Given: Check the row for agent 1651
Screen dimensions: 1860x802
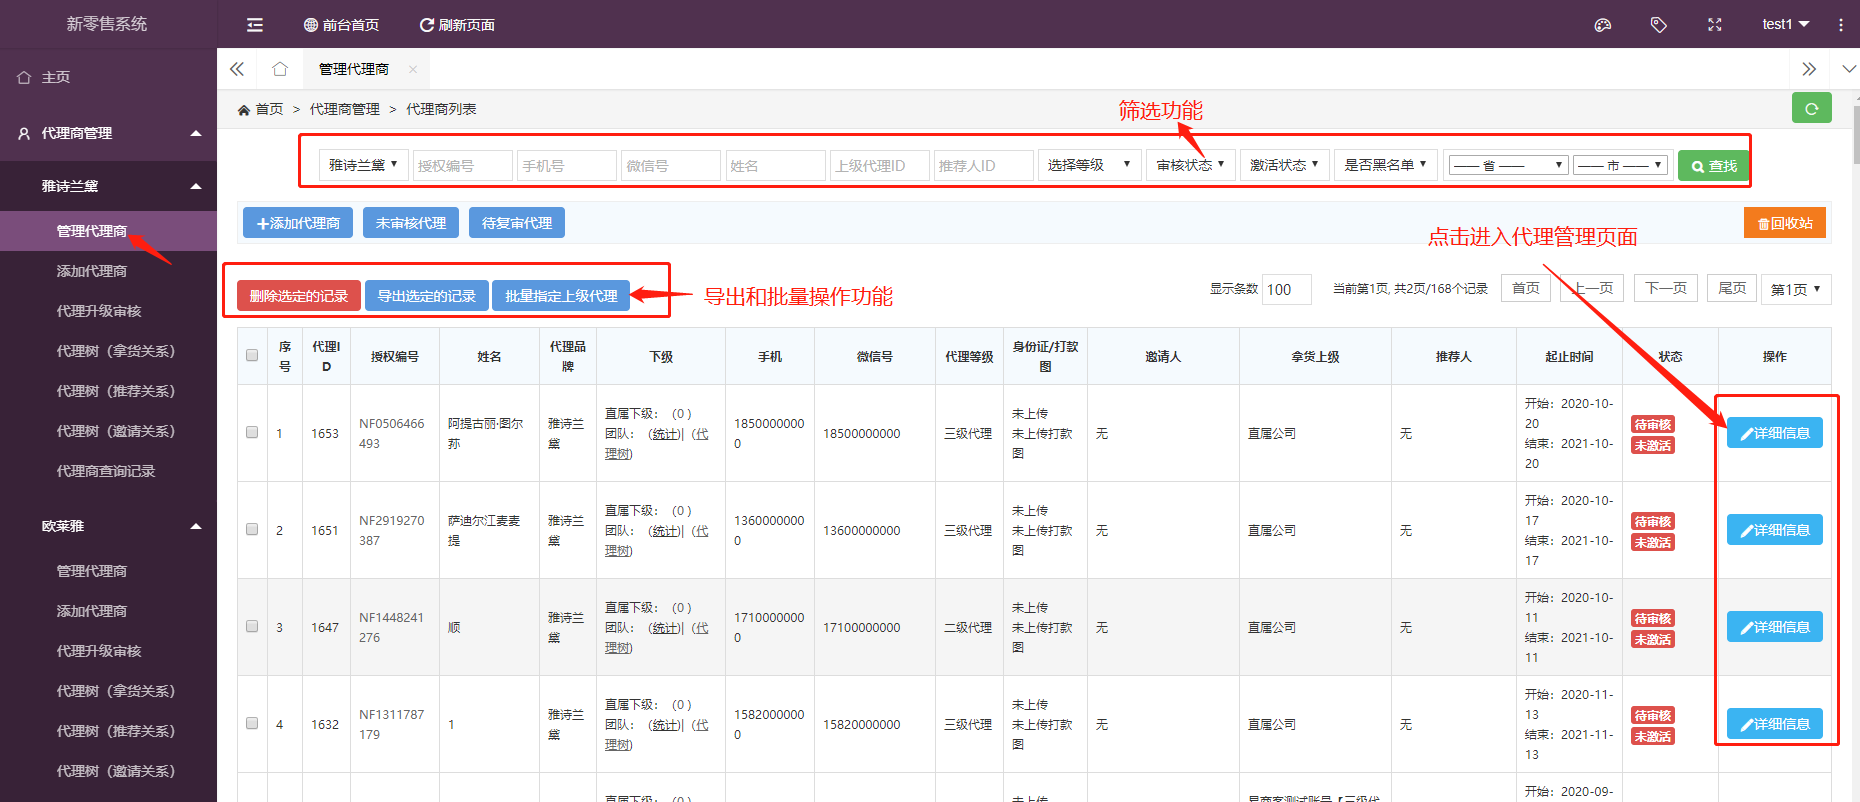Looking at the screenshot, I should (x=252, y=529).
